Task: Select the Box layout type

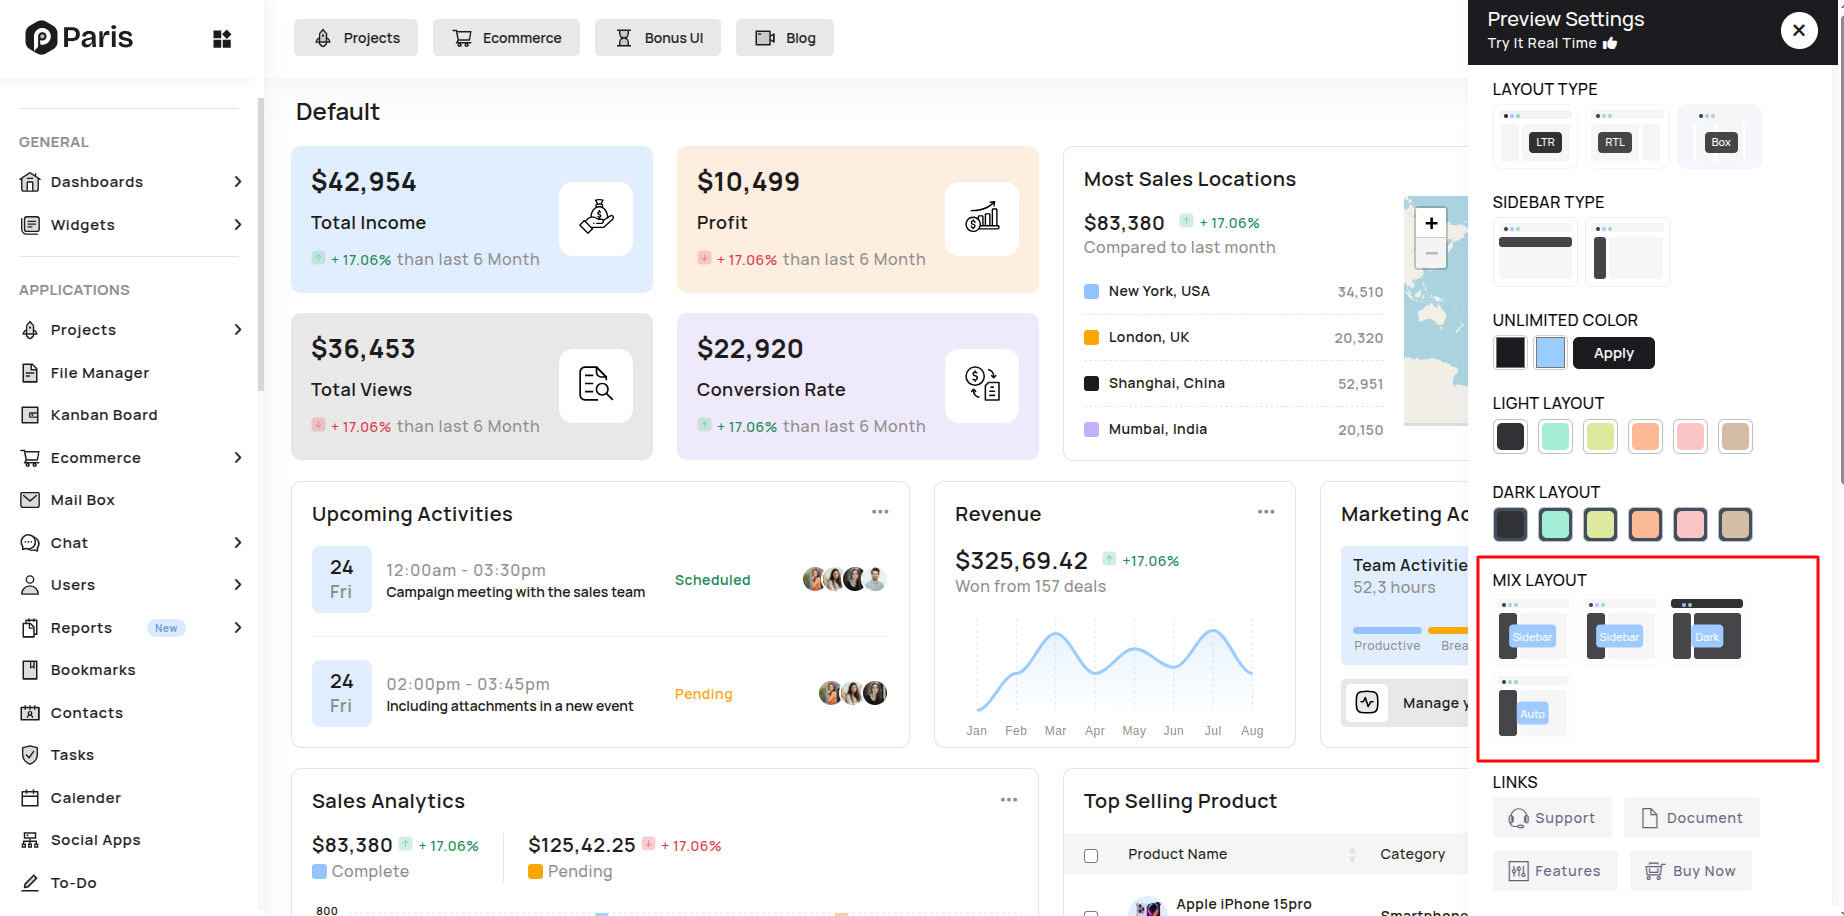Action: [x=1719, y=137]
